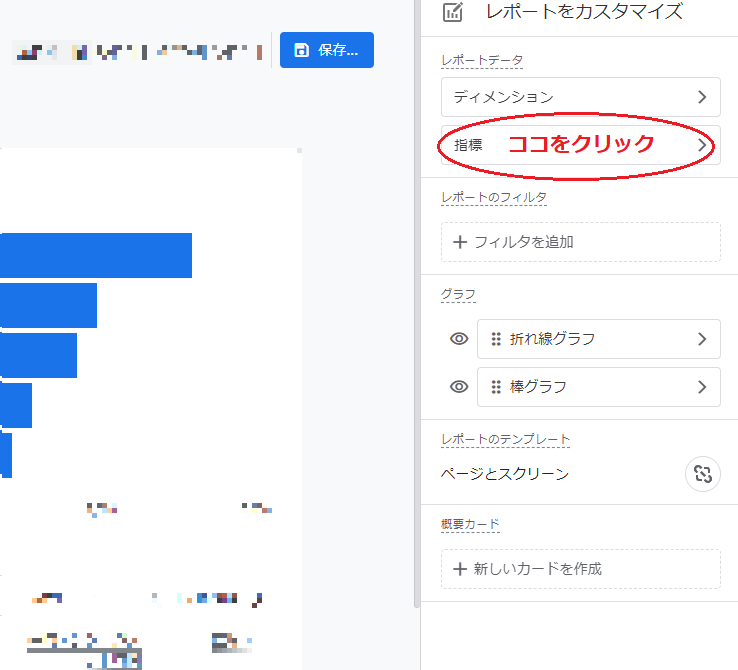Image resolution: width=738 pixels, height=670 pixels.
Task: Toggle visibility eye for 折れ線グラフ
Action: pos(459,339)
